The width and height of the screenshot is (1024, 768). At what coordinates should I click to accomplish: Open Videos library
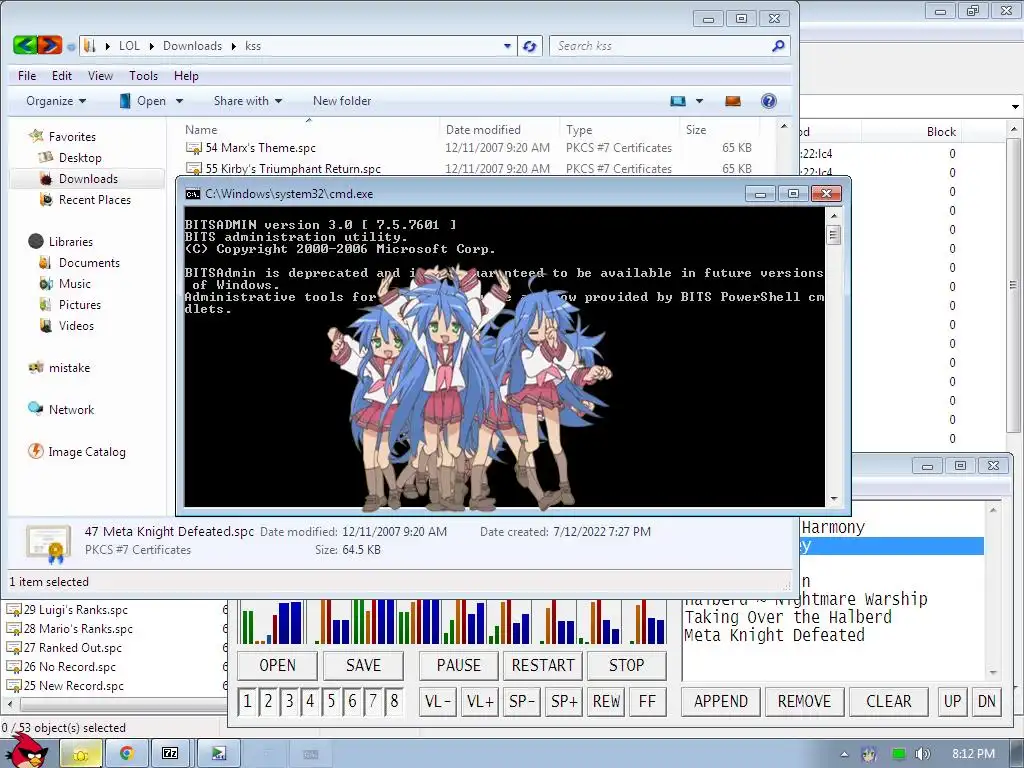pyautogui.click(x=76, y=325)
